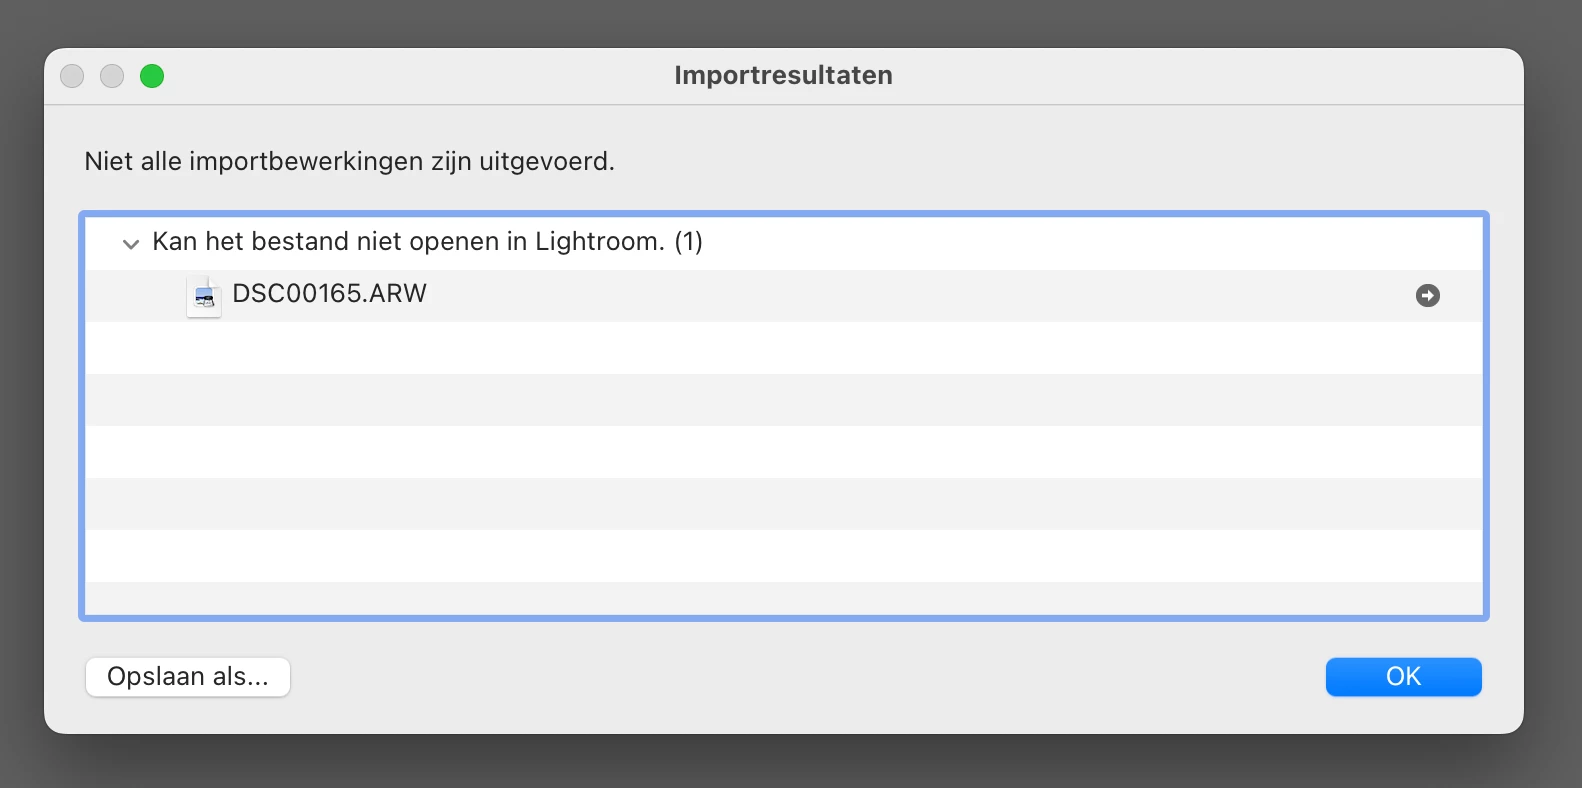Click blank space between DSC00165.ARW and the arrow icon
Viewport: 1582px width, 788px height.
pos(920,296)
